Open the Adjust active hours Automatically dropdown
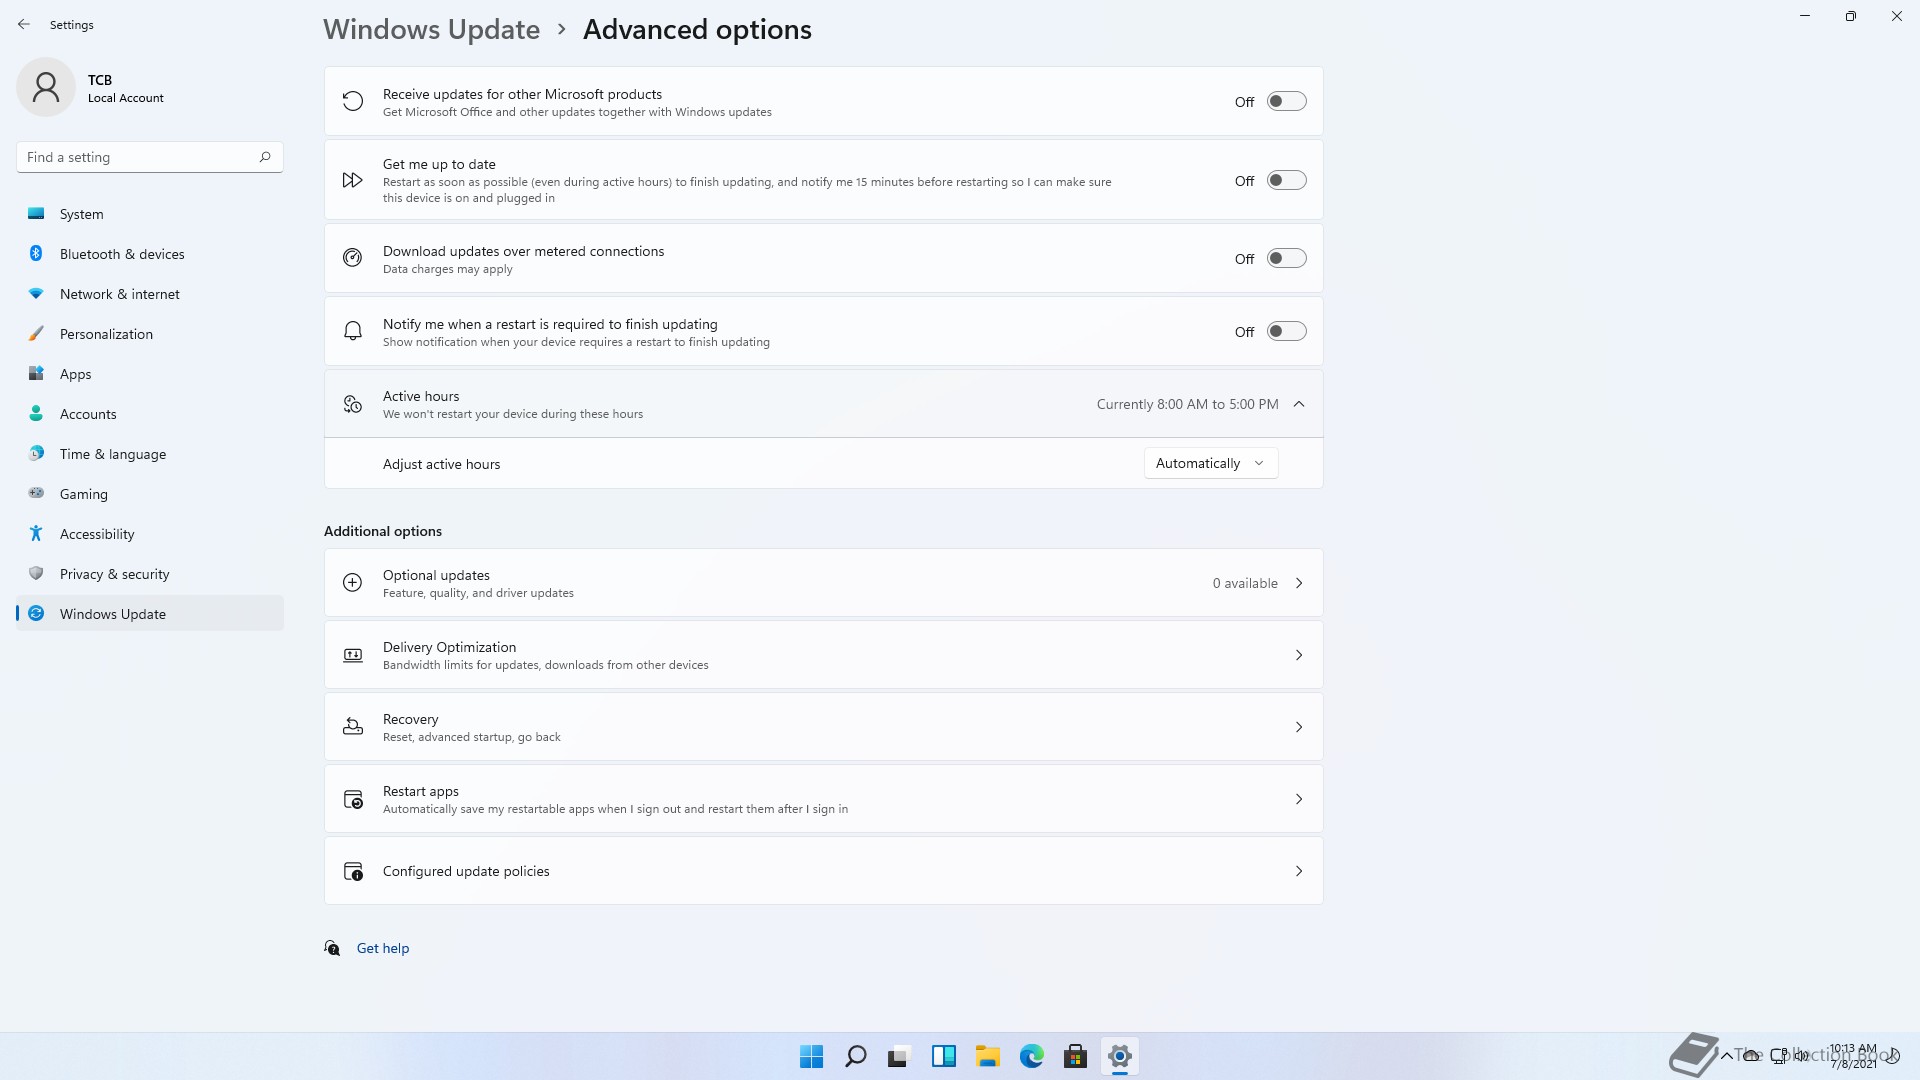1920x1080 pixels. (1211, 463)
